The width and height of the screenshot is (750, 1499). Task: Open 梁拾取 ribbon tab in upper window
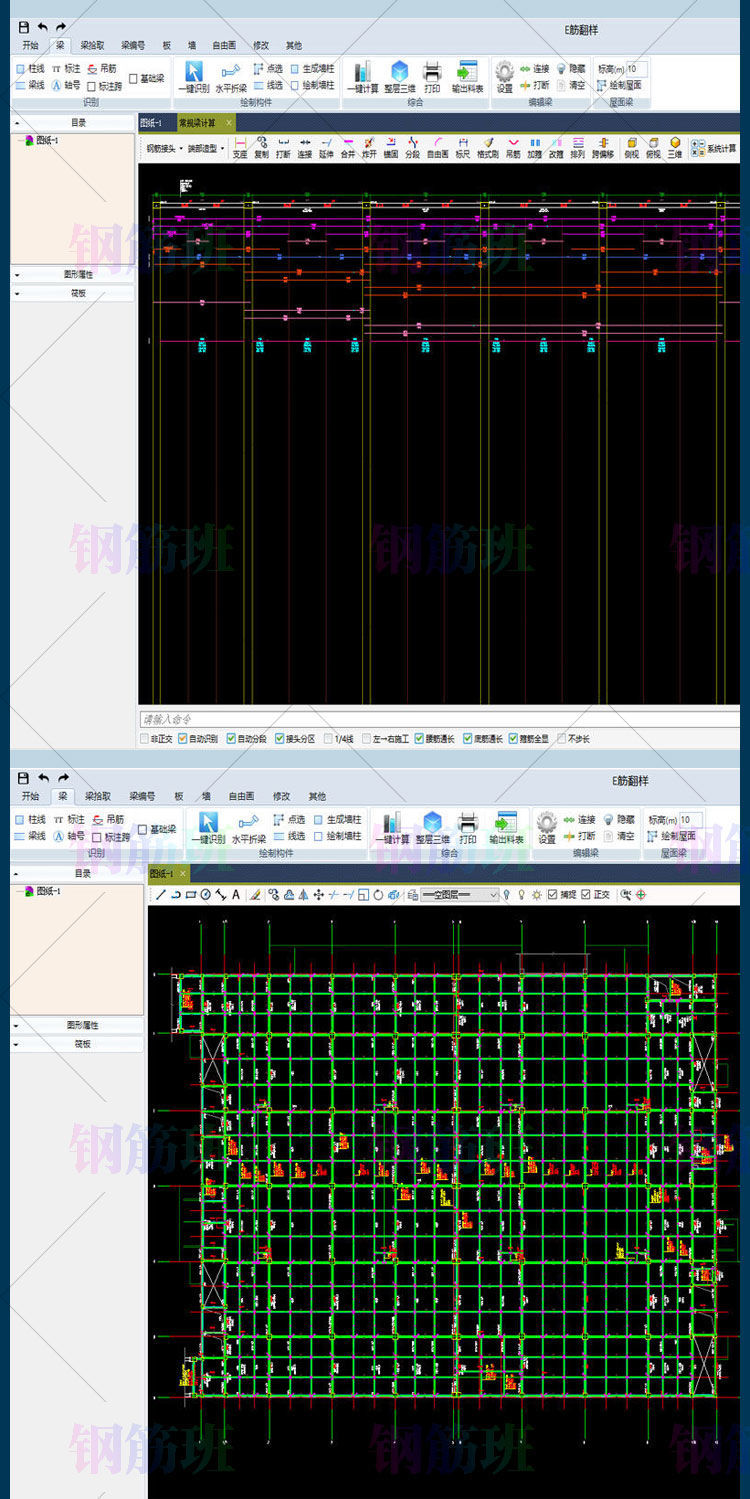[x=92, y=45]
